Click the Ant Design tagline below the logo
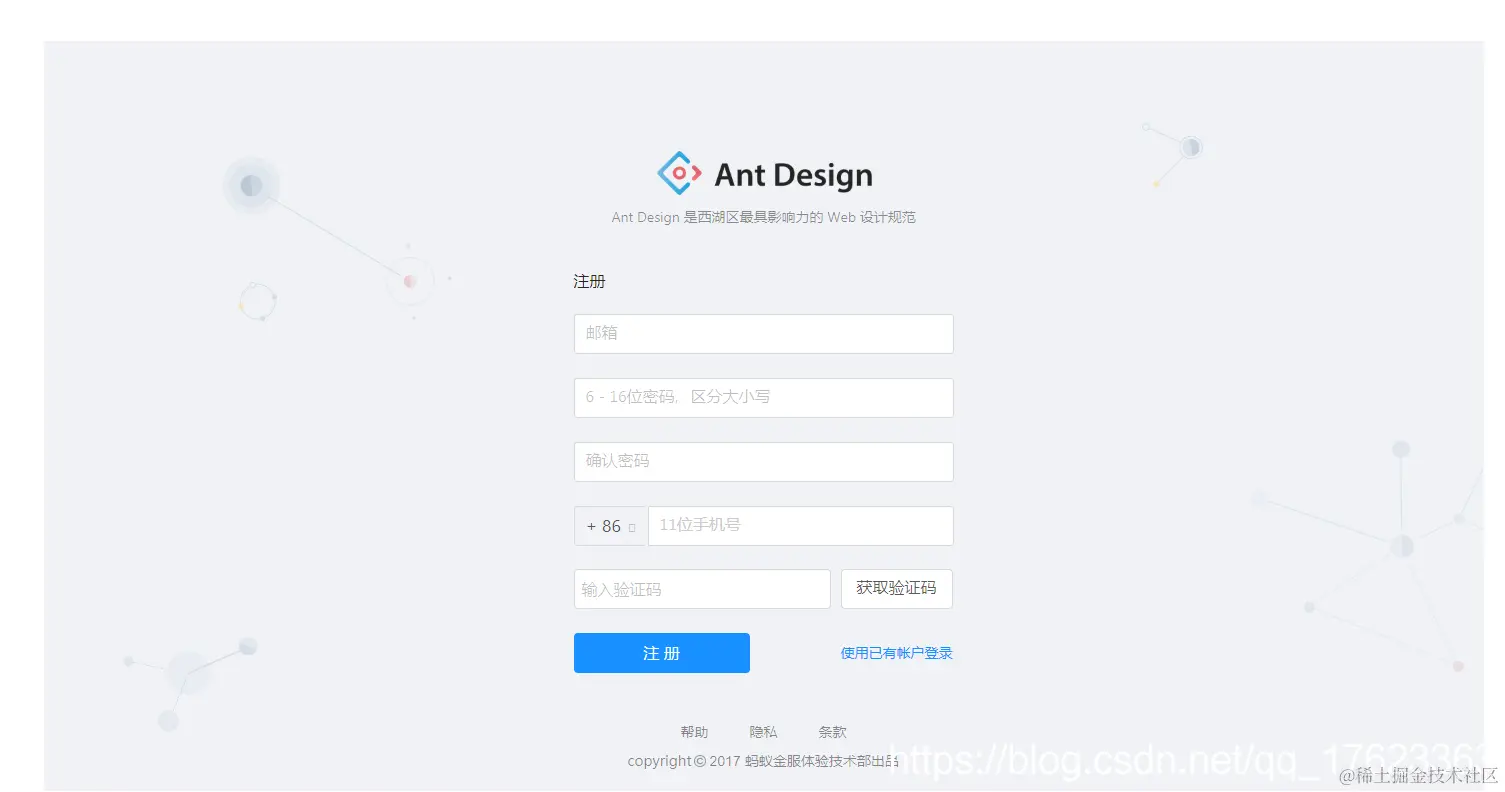Viewport: 1505px width, 792px height. coord(763,216)
